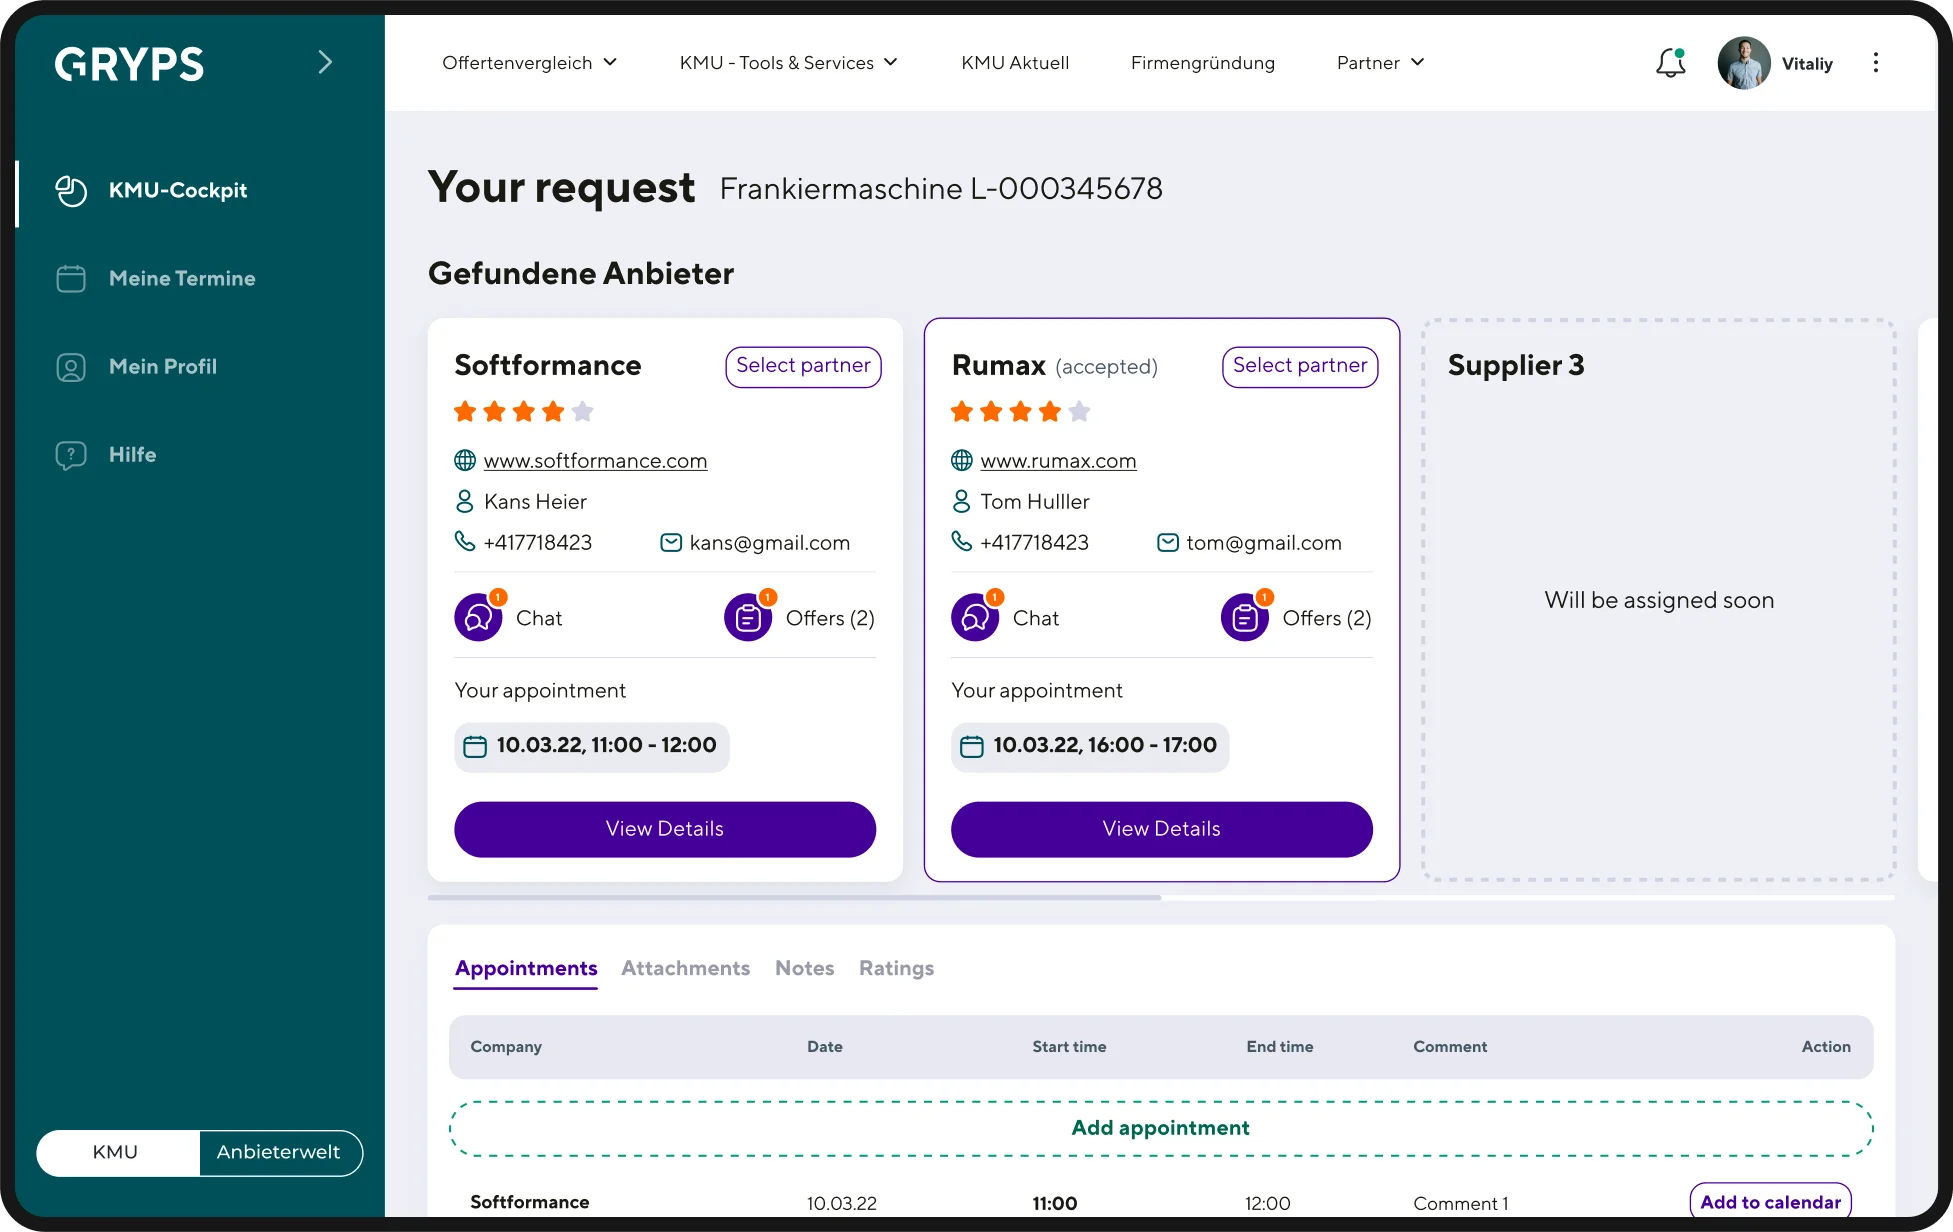Click the horizontal supplier cards scrollbar
Viewport: 1953px width, 1232px height.
pyautogui.click(x=795, y=898)
